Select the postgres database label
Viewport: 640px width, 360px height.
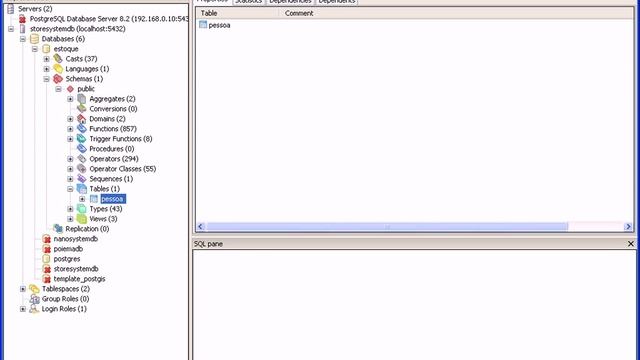tap(67, 259)
